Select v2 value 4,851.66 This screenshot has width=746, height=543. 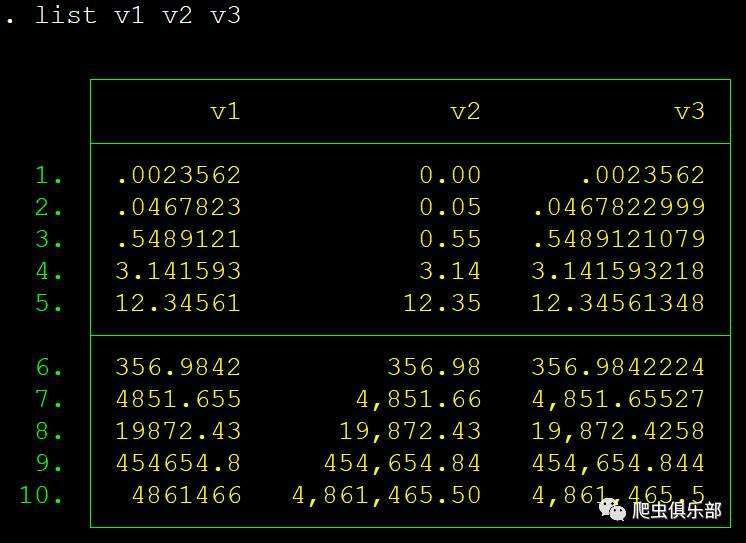pyautogui.click(x=418, y=399)
